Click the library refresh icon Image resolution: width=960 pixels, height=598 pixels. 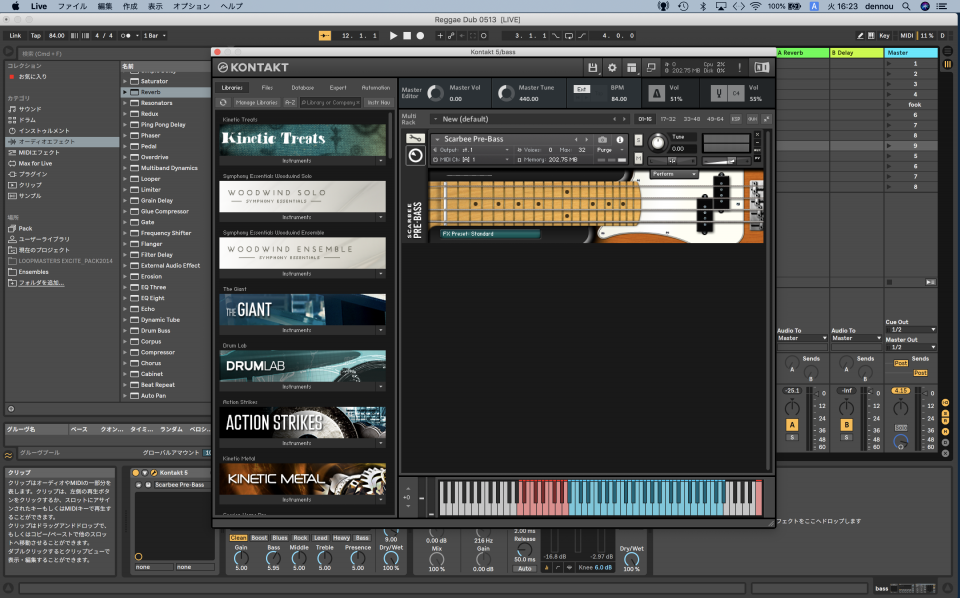point(224,102)
